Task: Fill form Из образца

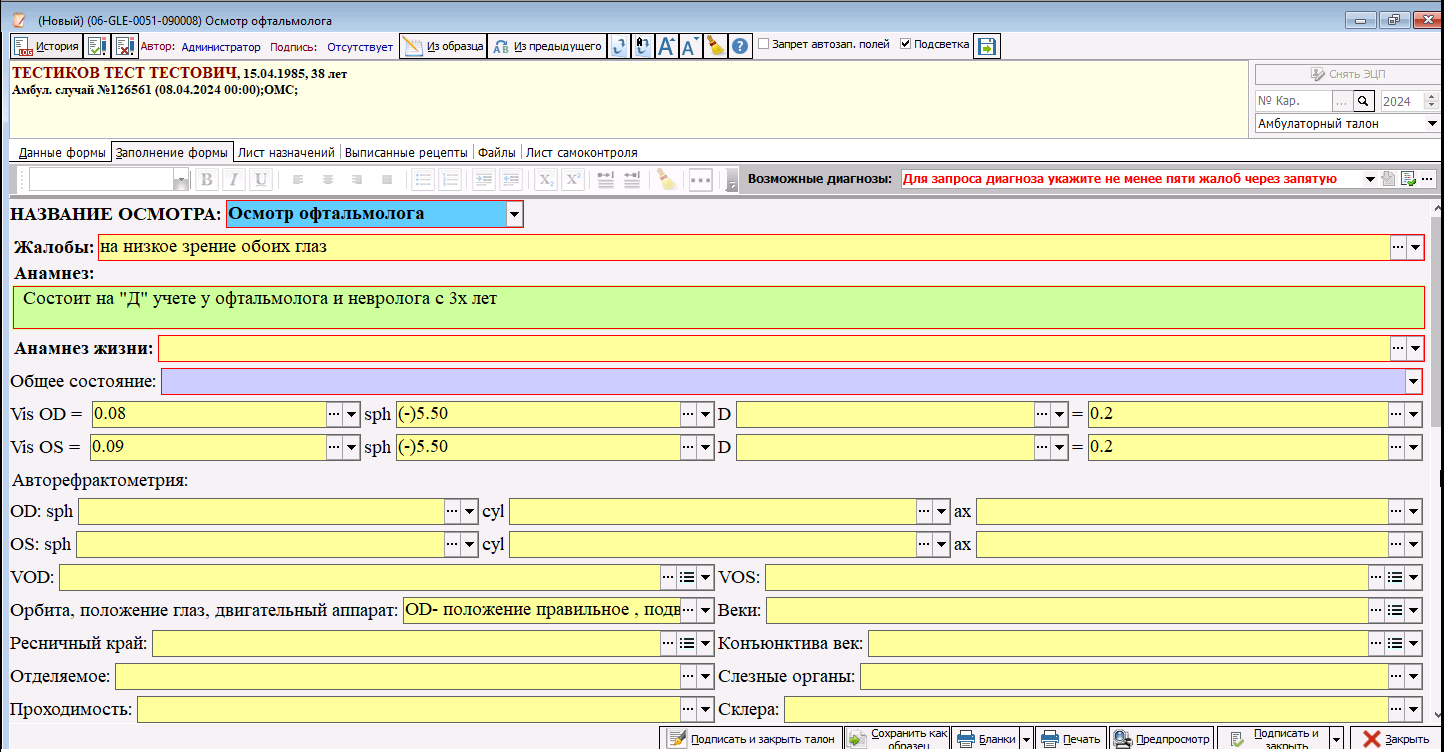Action: pos(443,46)
